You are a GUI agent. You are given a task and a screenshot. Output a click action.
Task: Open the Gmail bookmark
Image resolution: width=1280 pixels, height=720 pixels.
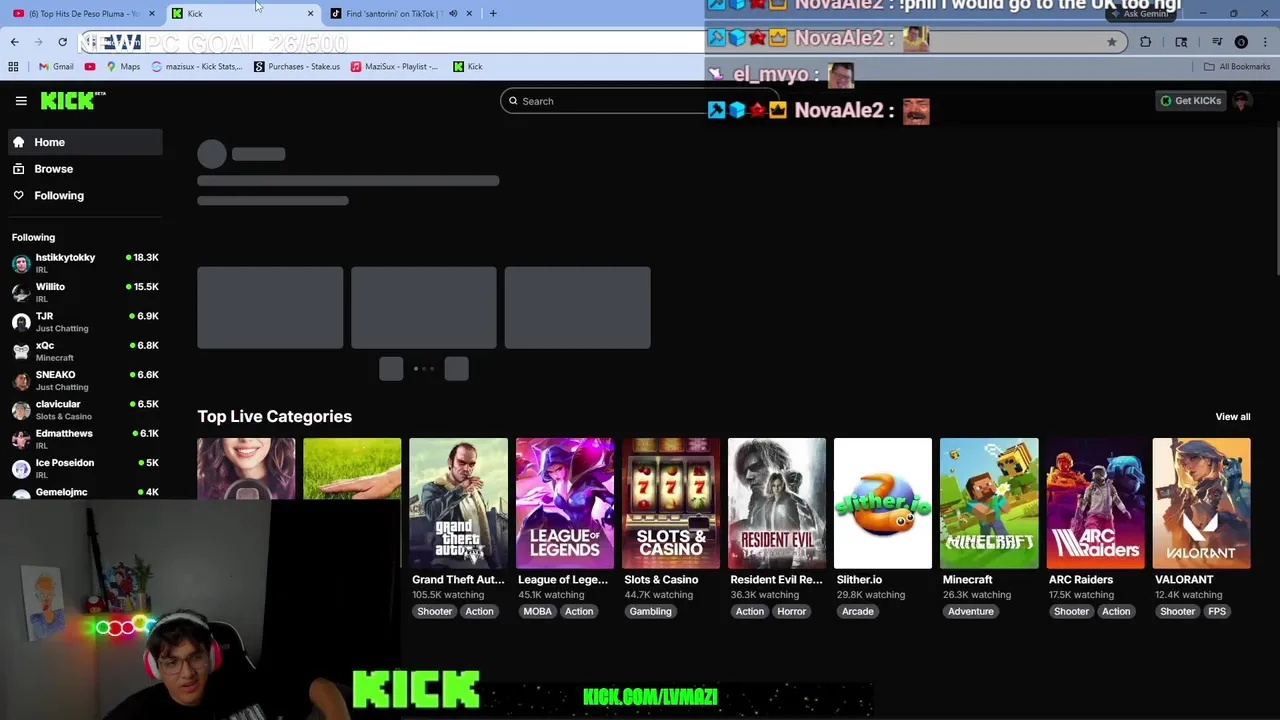click(x=56, y=66)
